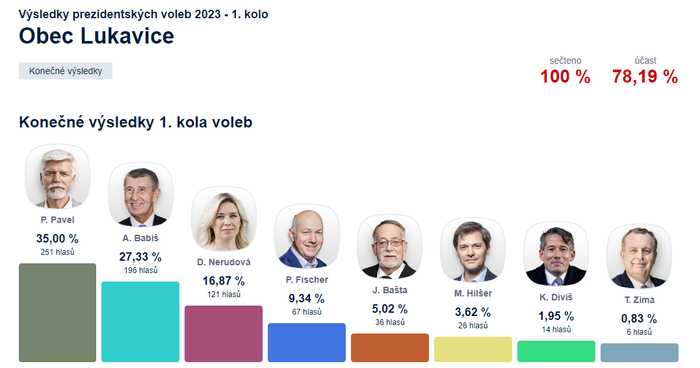
Task: Click the magenta D. Nerudová bar
Action: pyautogui.click(x=224, y=334)
